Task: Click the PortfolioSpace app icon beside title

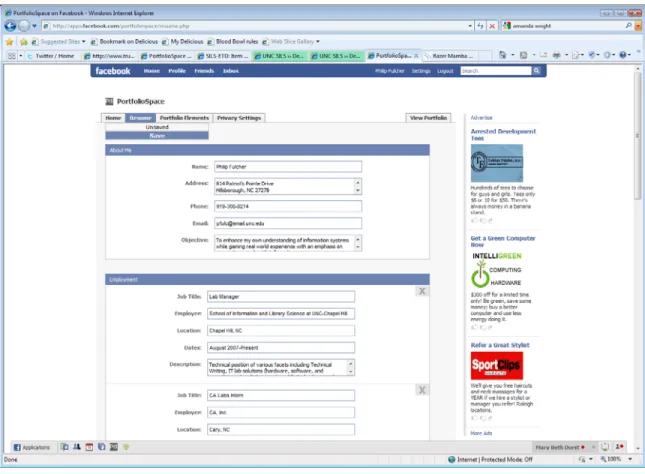Action: tap(109, 101)
